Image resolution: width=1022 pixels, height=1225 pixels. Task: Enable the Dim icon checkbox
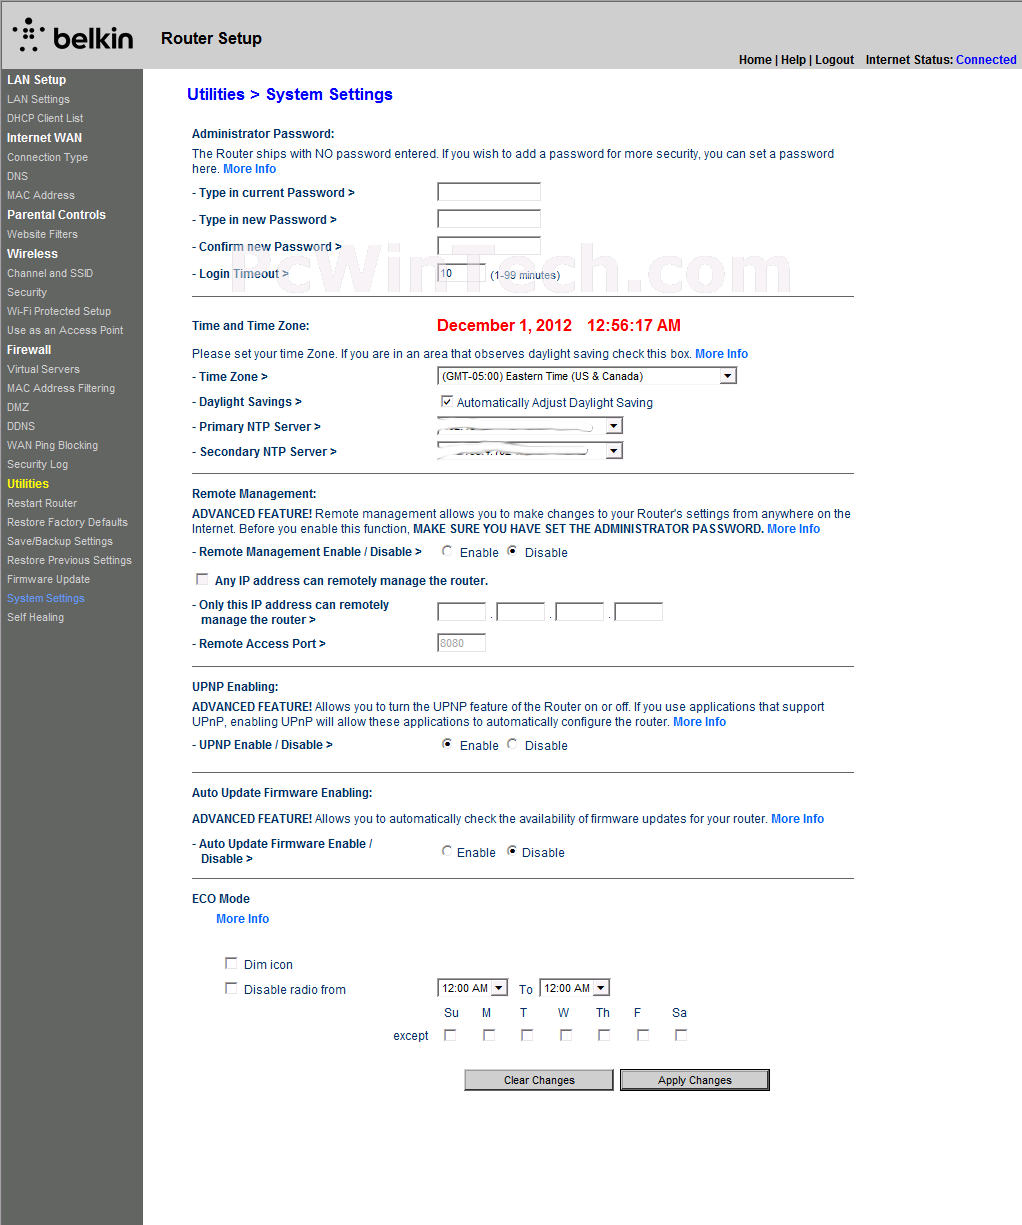coord(231,963)
